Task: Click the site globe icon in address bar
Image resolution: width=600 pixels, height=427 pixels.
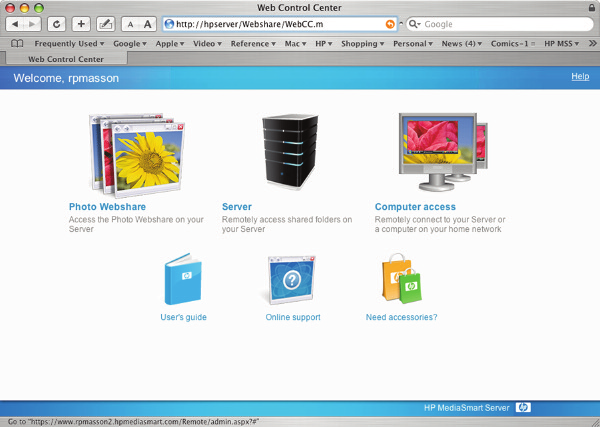Action: [169, 24]
